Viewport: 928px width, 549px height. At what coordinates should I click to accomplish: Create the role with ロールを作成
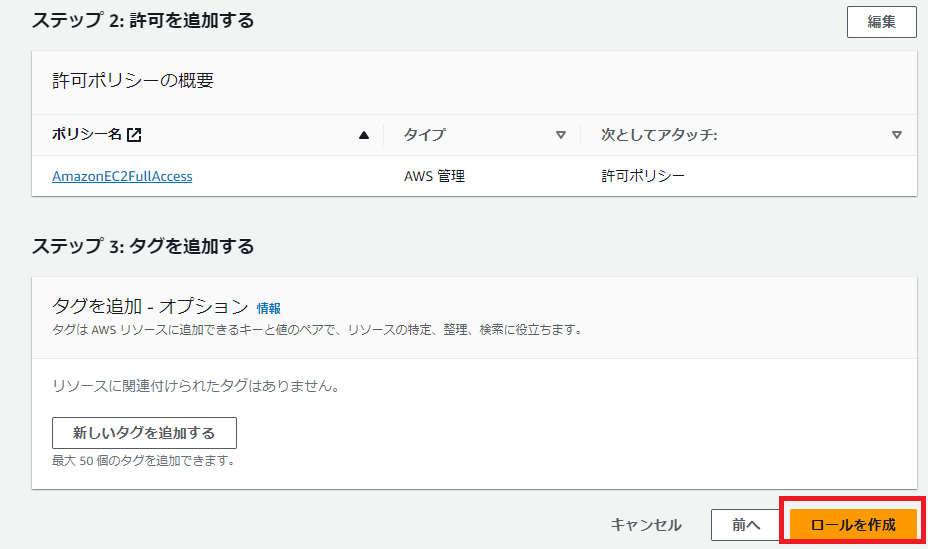coord(852,525)
